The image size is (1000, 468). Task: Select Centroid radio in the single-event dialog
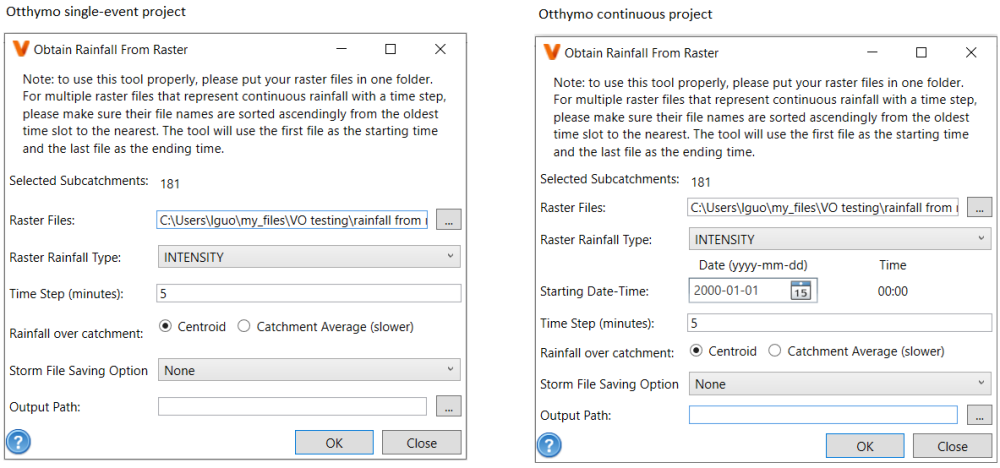165,327
